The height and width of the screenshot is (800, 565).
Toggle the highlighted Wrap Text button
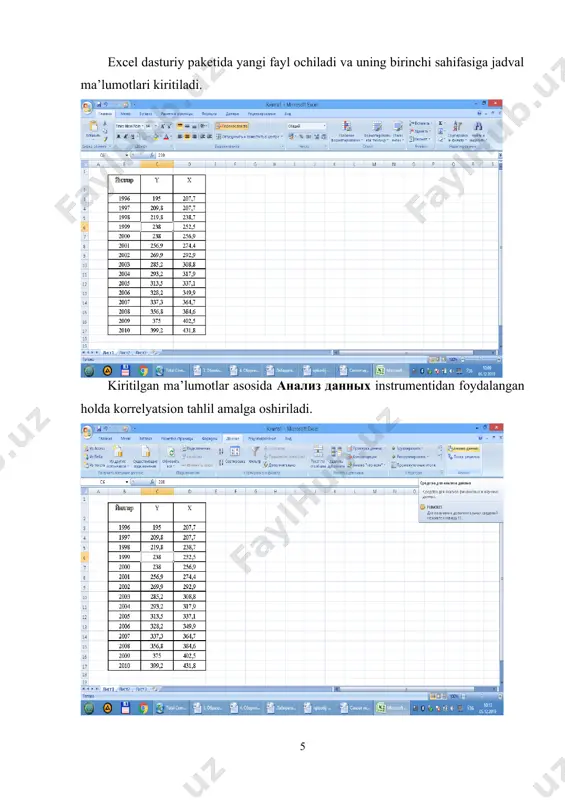pyautogui.click(x=232, y=126)
